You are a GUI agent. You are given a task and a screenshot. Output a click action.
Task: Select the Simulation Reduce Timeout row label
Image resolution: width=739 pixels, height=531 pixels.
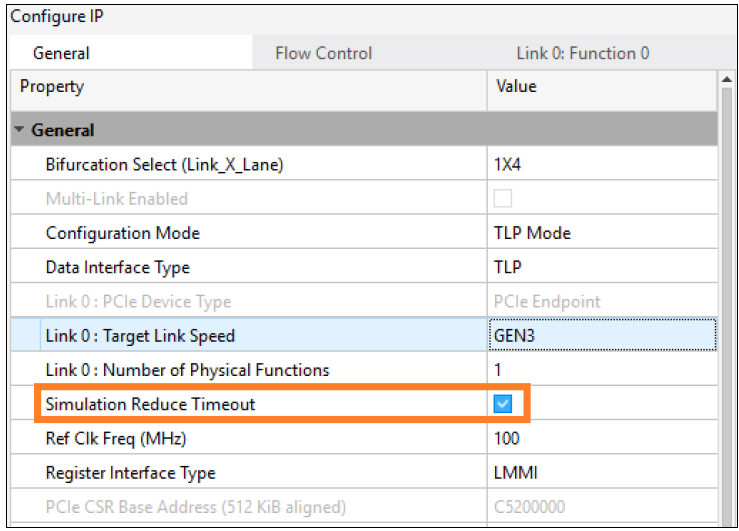point(150,404)
